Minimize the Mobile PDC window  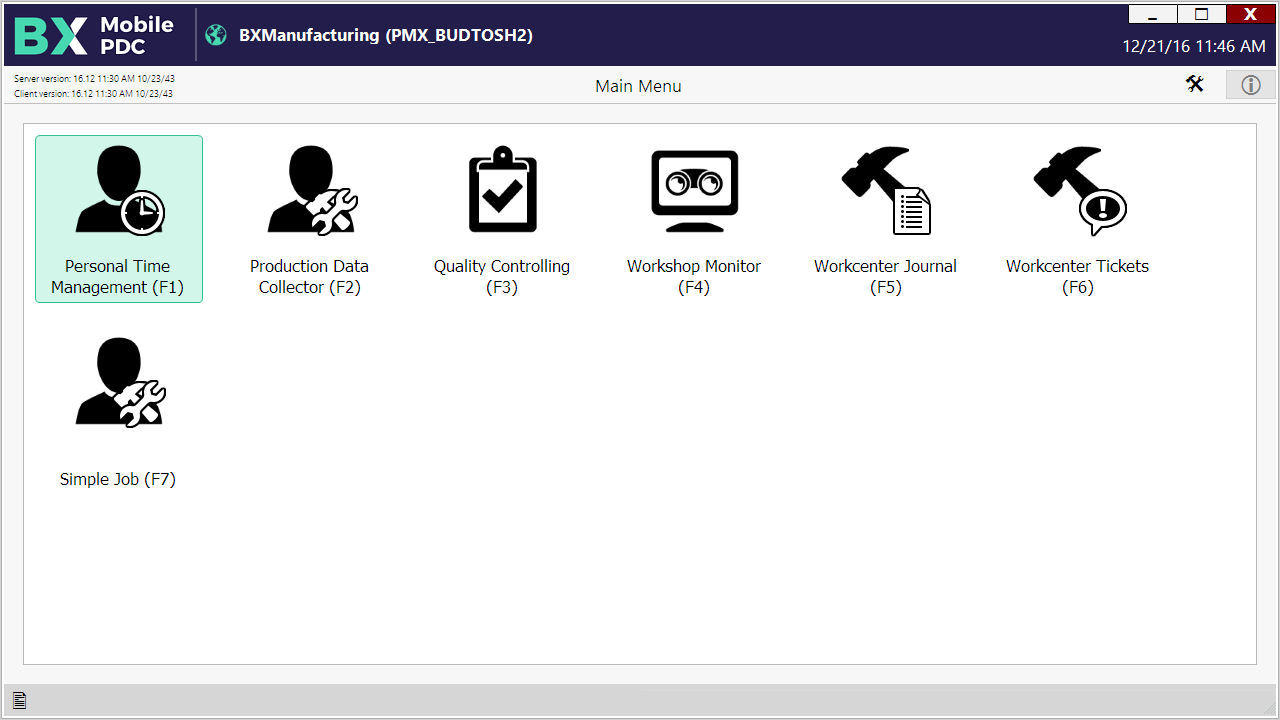coord(1153,14)
